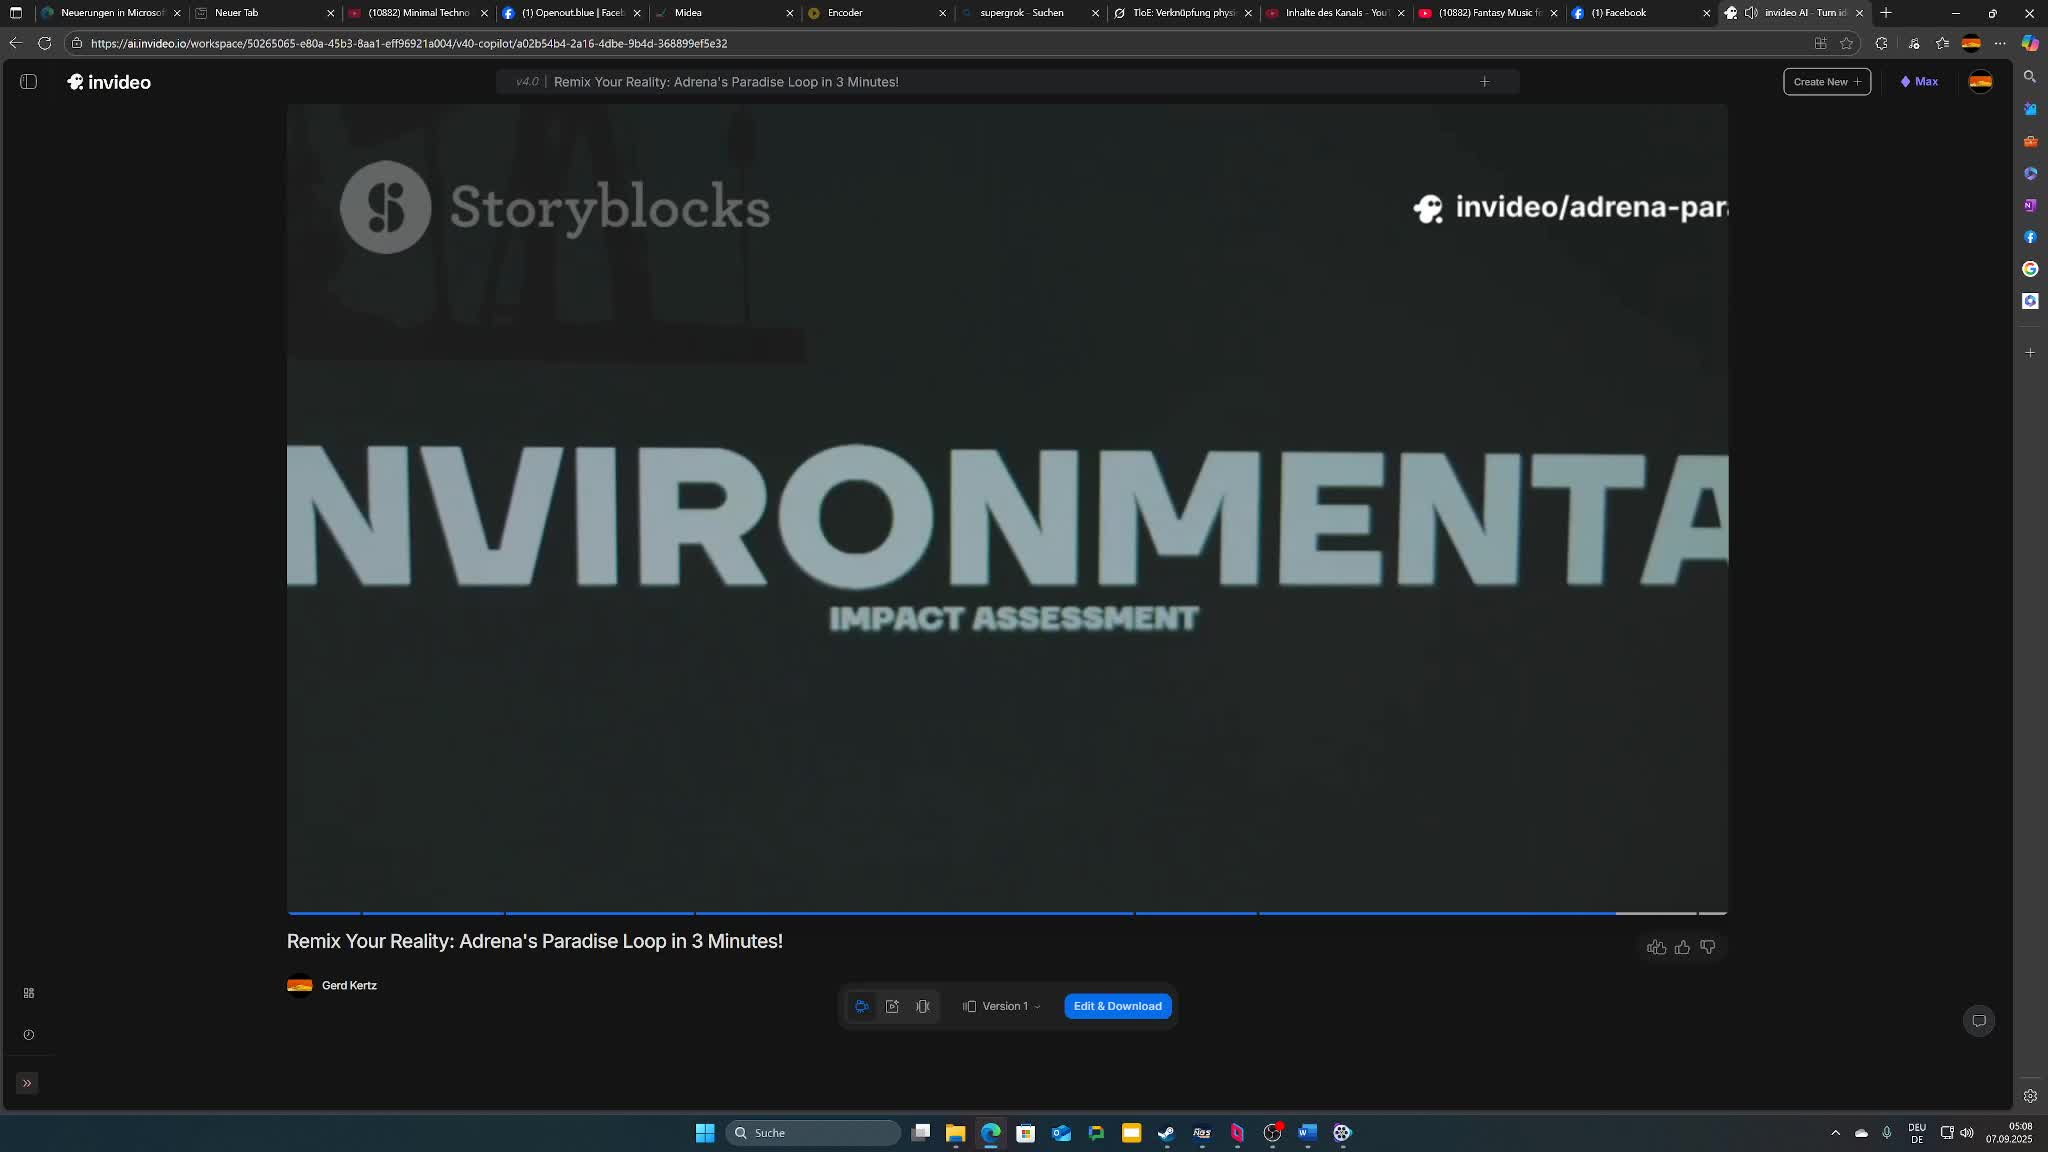Open the Version 1 dropdown
Viewport: 2048px width, 1152px height.
(1002, 1006)
